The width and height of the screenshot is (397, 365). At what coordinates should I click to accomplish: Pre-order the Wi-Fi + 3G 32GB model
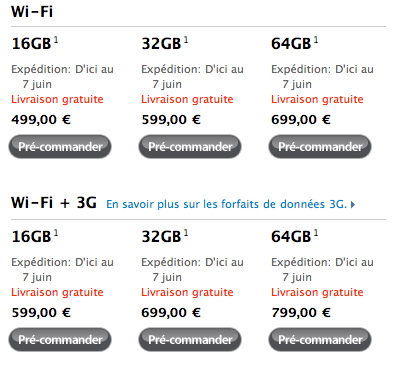click(x=190, y=340)
